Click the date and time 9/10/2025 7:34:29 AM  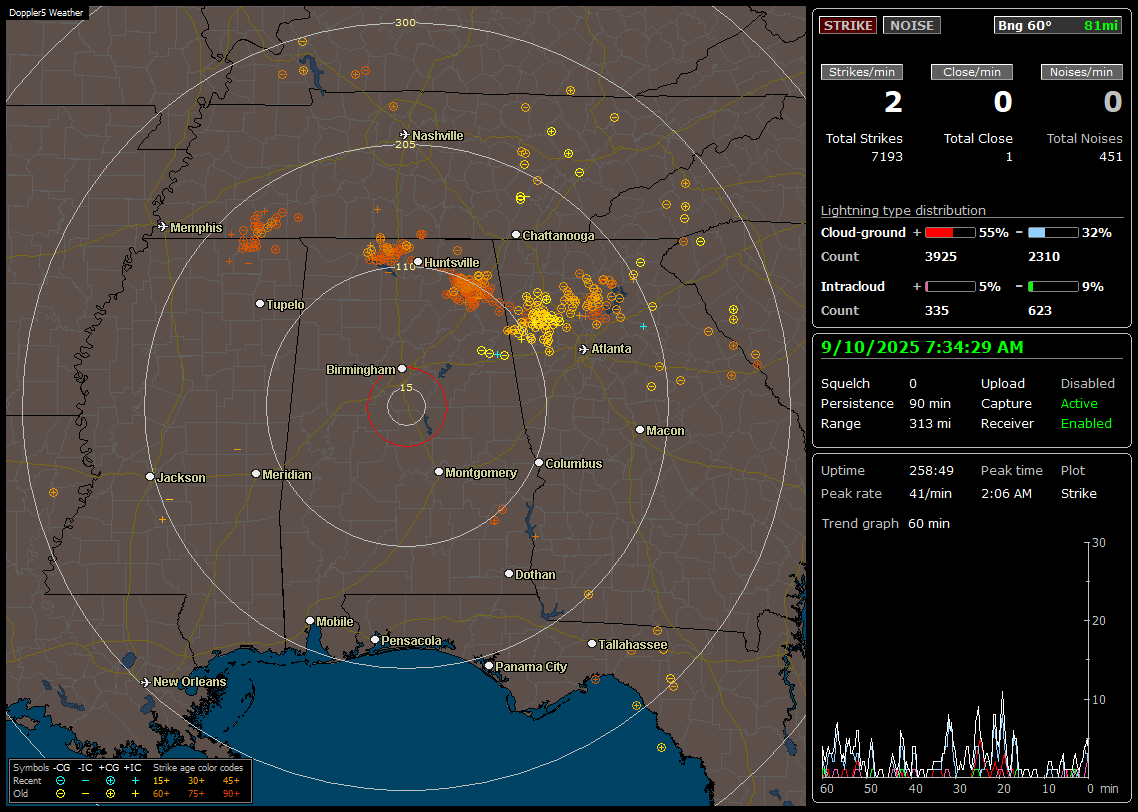[922, 348]
